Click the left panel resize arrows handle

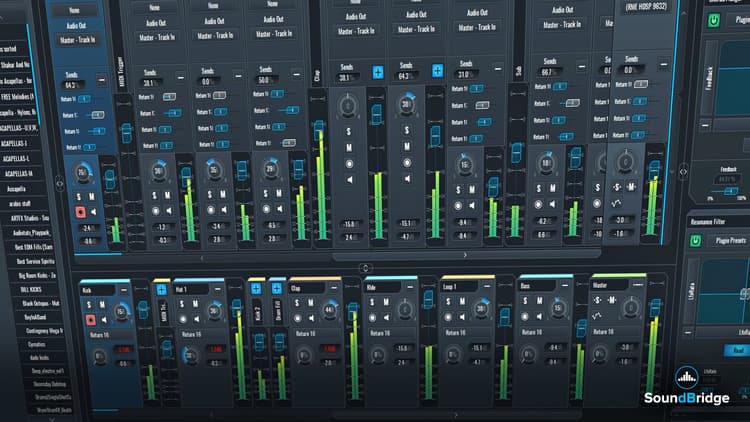click(x=59, y=183)
